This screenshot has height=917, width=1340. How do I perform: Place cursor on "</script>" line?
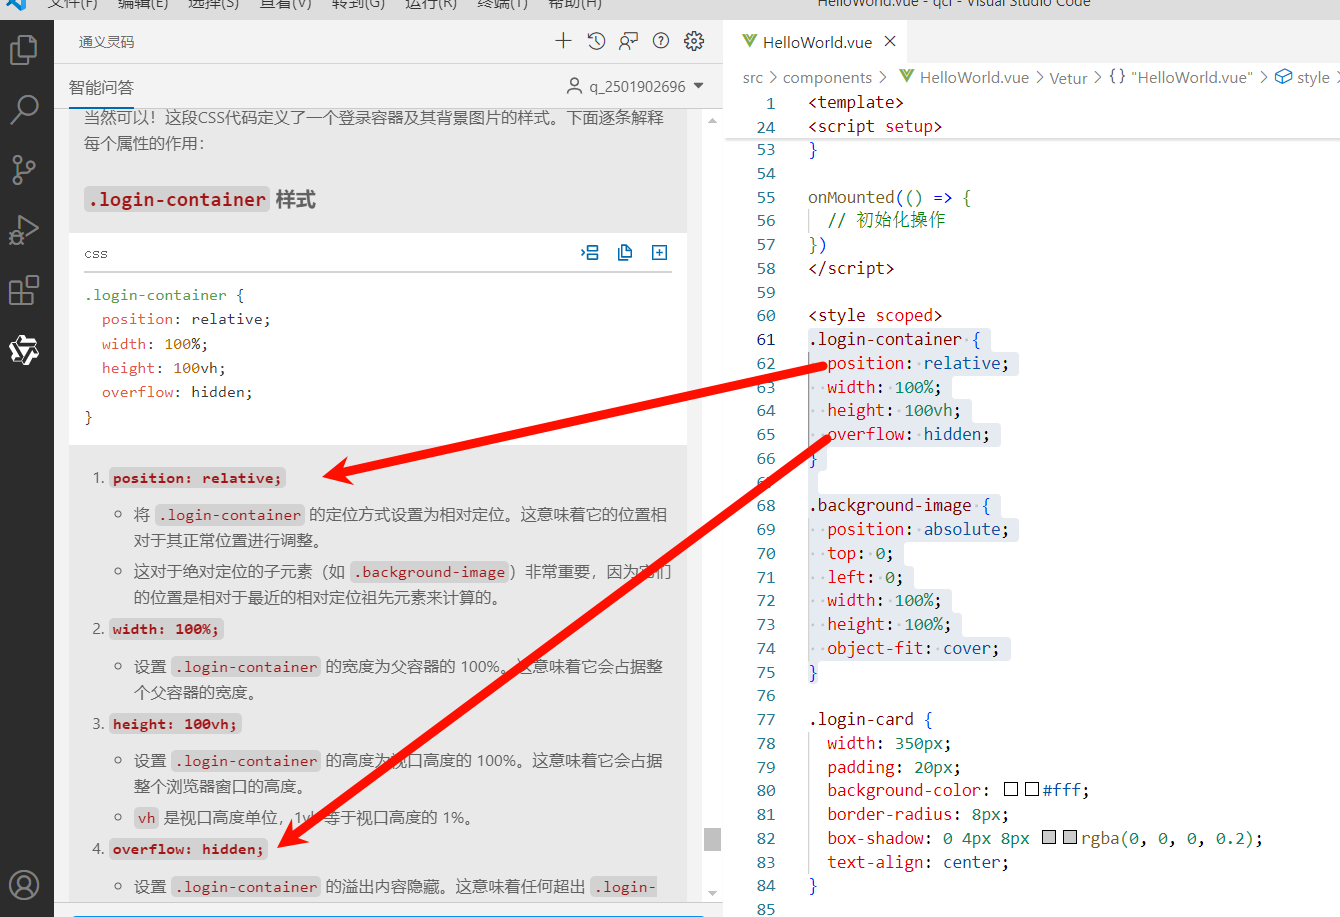(x=851, y=268)
